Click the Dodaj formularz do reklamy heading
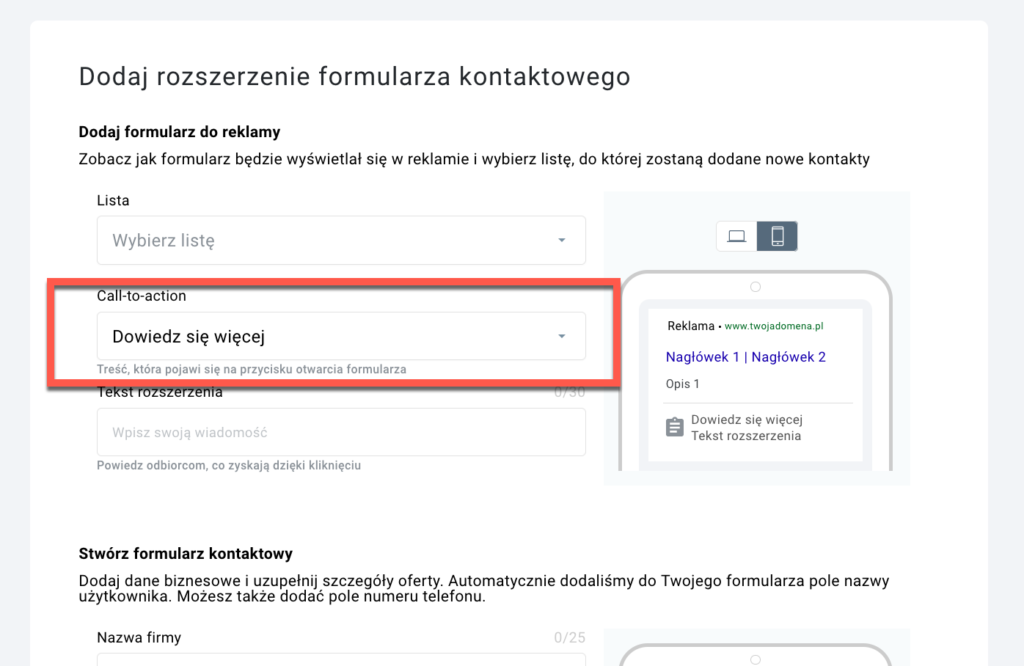The image size is (1024, 666). (x=180, y=132)
